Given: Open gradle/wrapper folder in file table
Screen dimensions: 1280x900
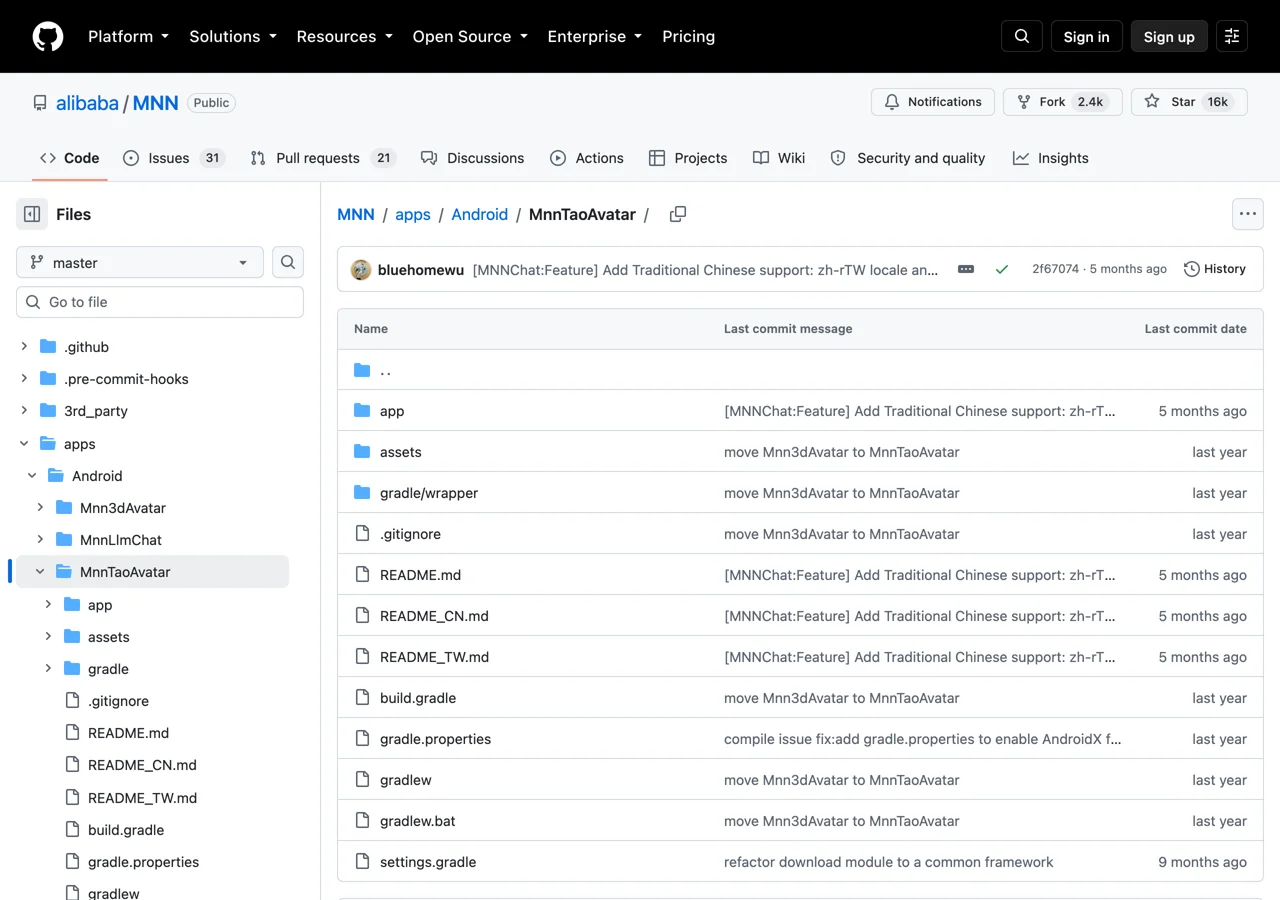Looking at the screenshot, I should point(429,493).
